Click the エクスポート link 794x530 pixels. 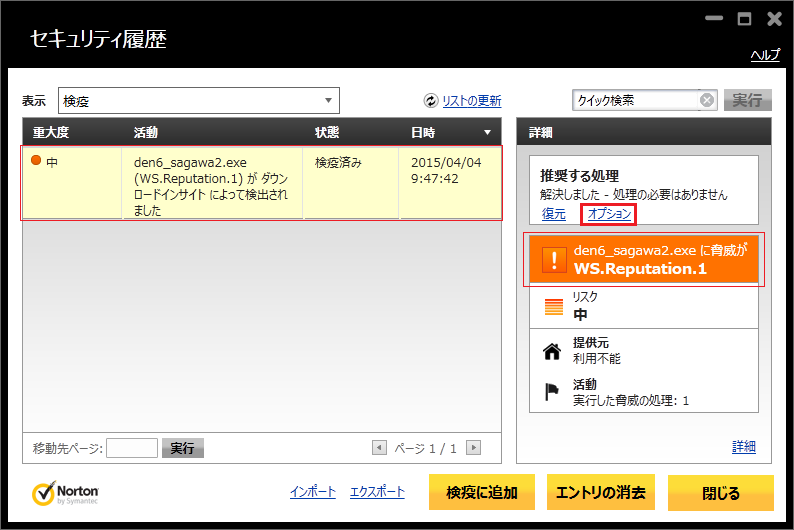click(x=377, y=492)
